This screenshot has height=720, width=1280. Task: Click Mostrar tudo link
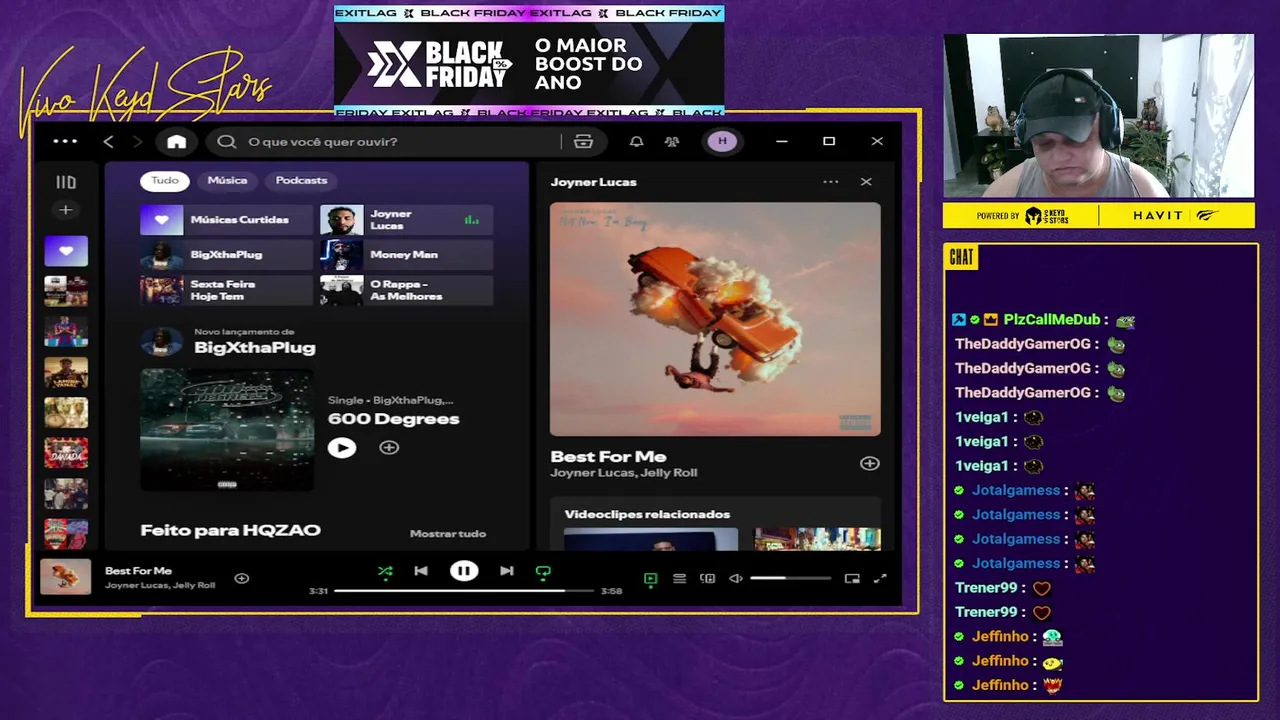(448, 534)
